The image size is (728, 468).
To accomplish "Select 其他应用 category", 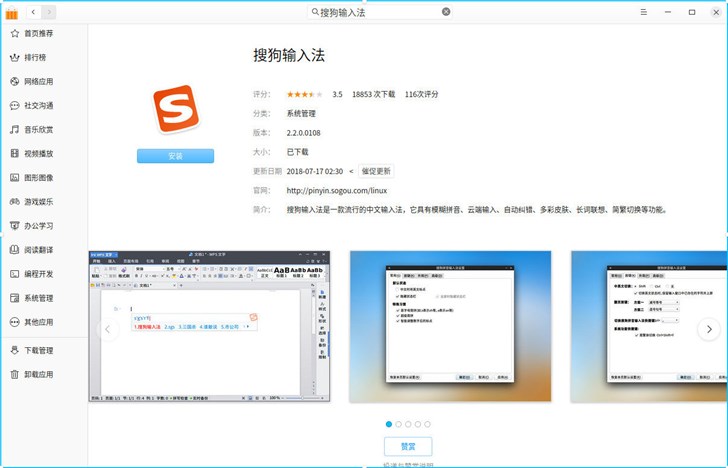I will [39, 322].
